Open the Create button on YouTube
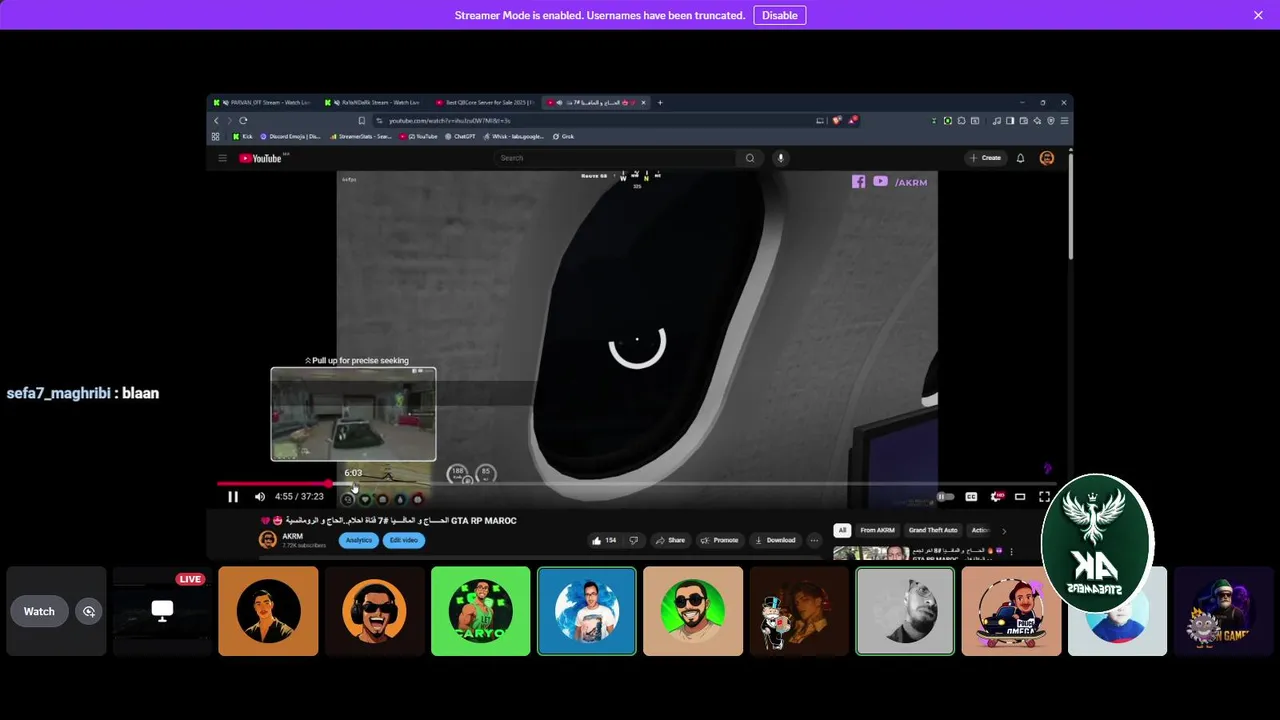This screenshot has width=1280, height=720. pos(985,158)
